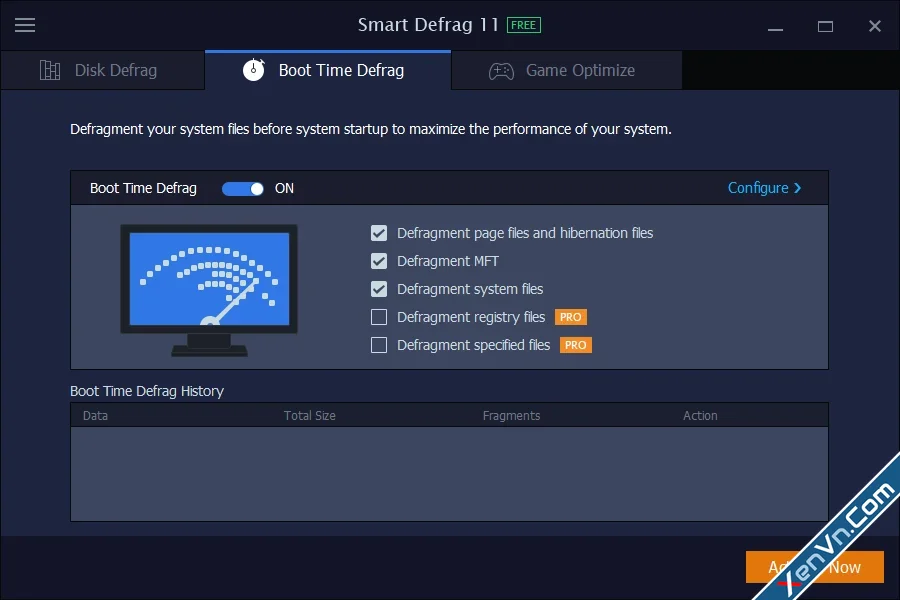Screen dimensions: 900x600
Task: Click the Fragments column header
Action: tap(511, 416)
